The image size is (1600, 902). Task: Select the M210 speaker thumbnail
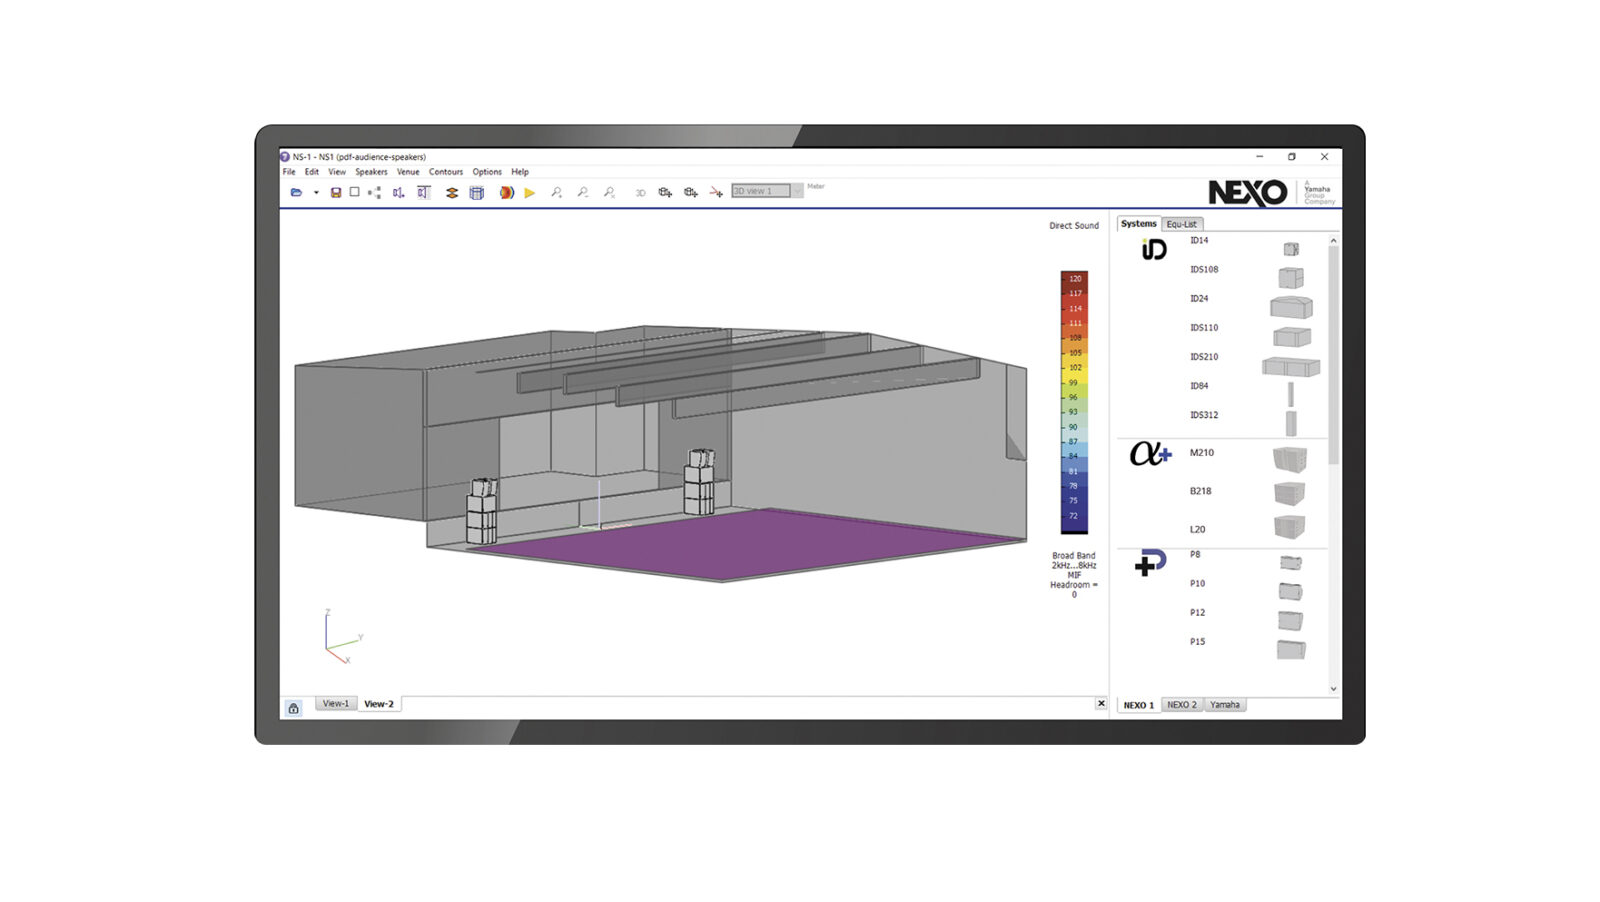tap(1290, 459)
